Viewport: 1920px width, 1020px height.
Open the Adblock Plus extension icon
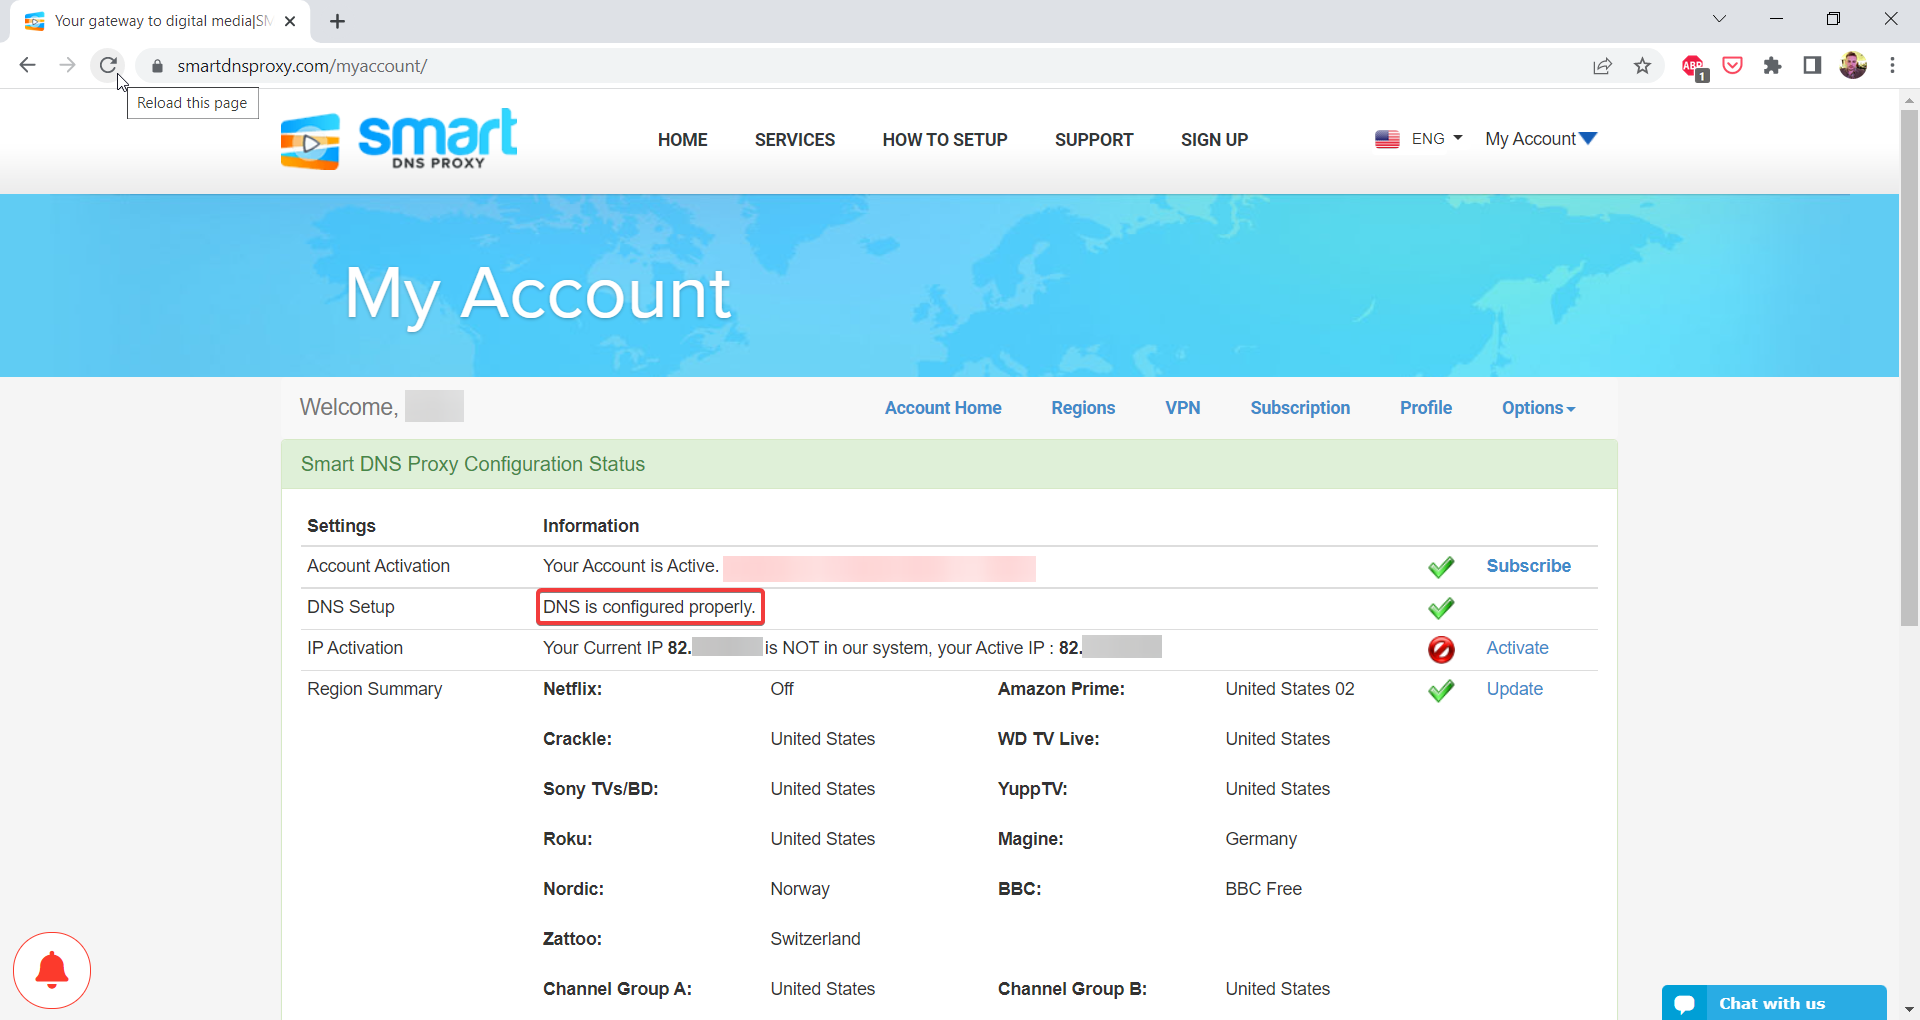pyautogui.click(x=1693, y=66)
